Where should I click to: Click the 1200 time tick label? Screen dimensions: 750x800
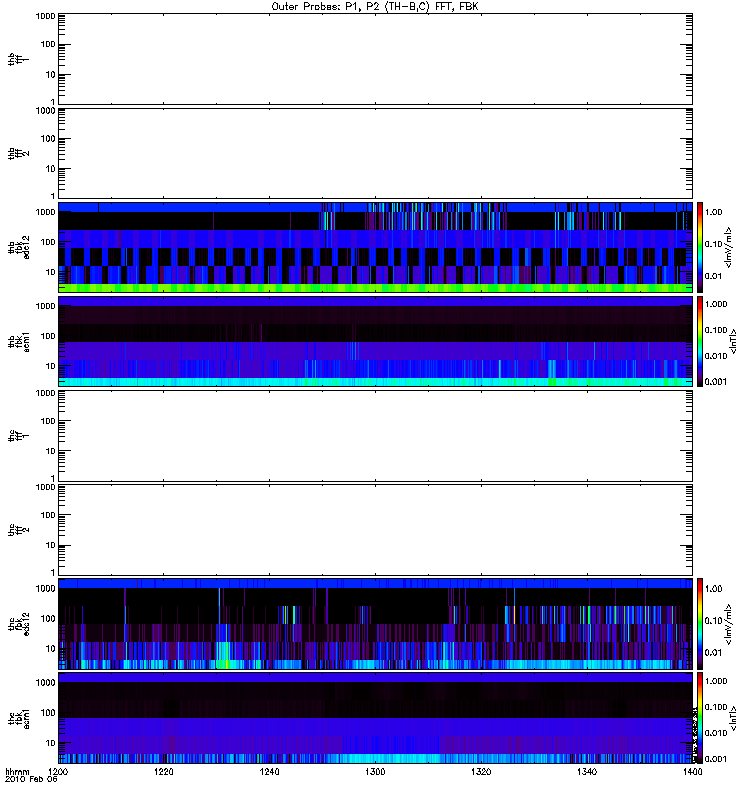click(58, 771)
